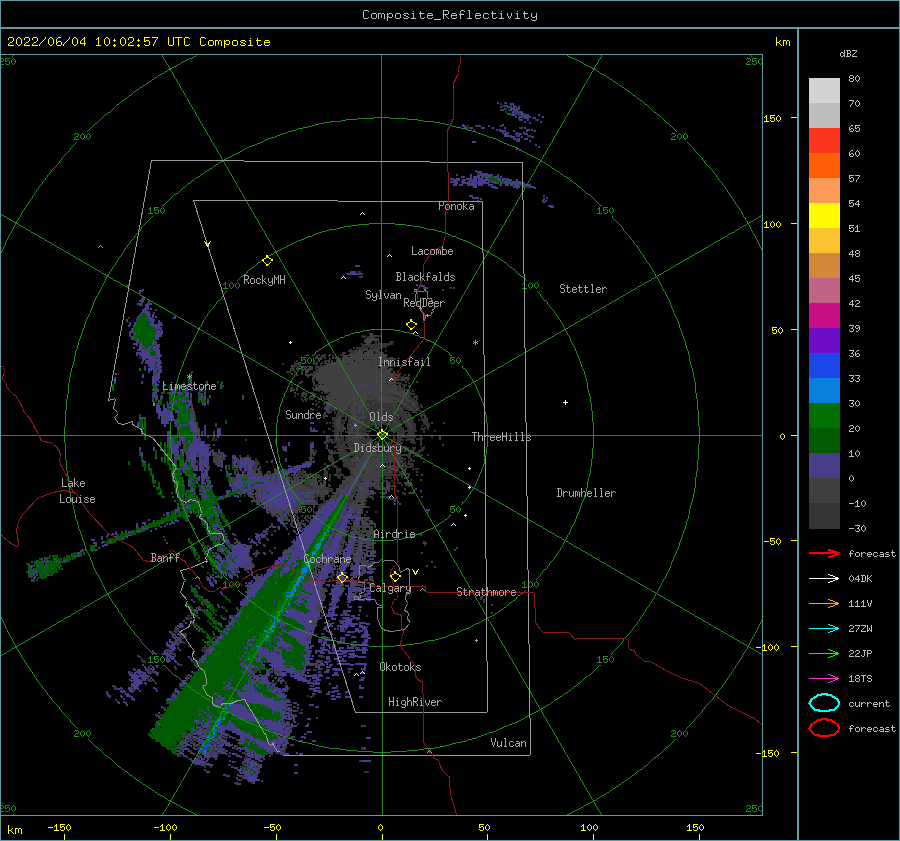Select yellow diamond marker below Cochrane label
Viewport: 900px width, 841px height.
pos(342,577)
